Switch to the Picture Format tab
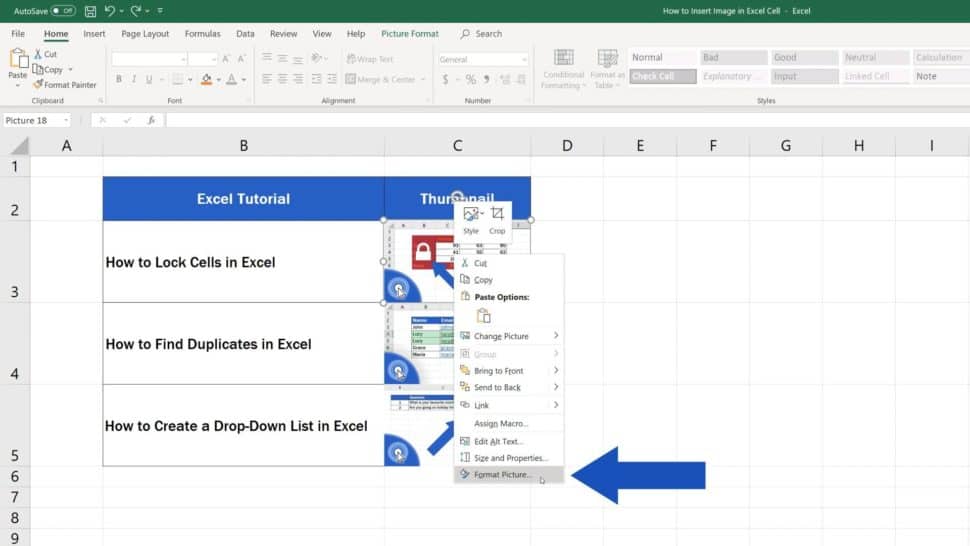Image resolution: width=970 pixels, height=546 pixels. [x=409, y=34]
